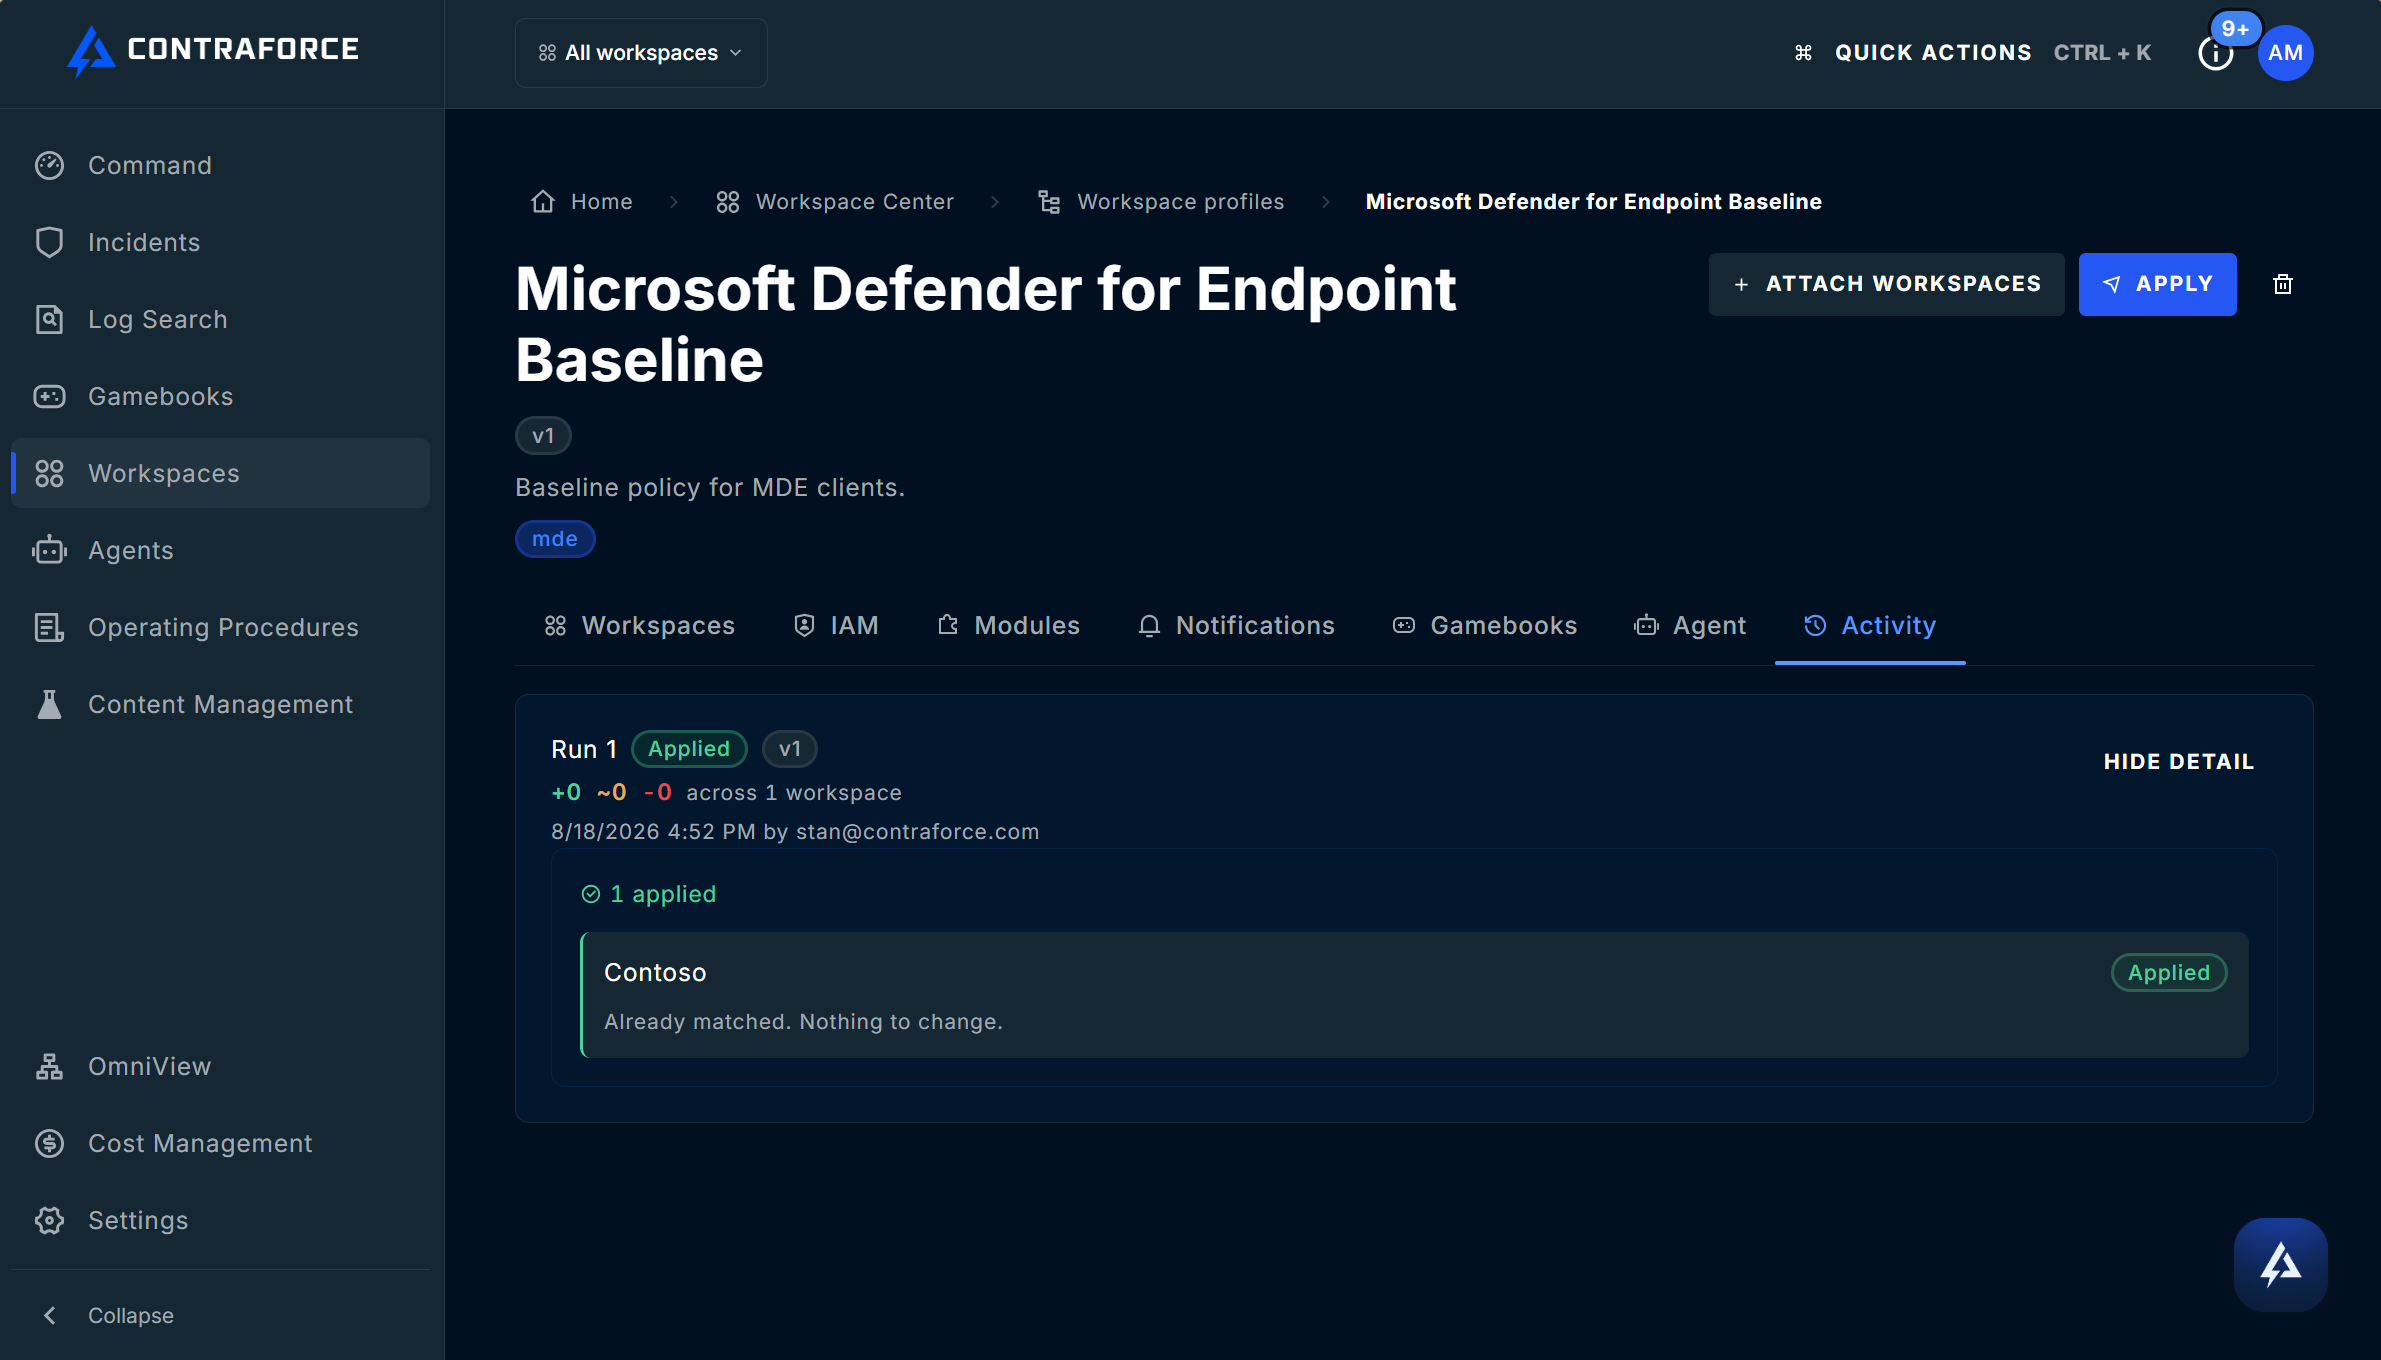Open Operating Procedures in the sidebar
This screenshot has height=1360, width=2381.
click(x=221, y=627)
